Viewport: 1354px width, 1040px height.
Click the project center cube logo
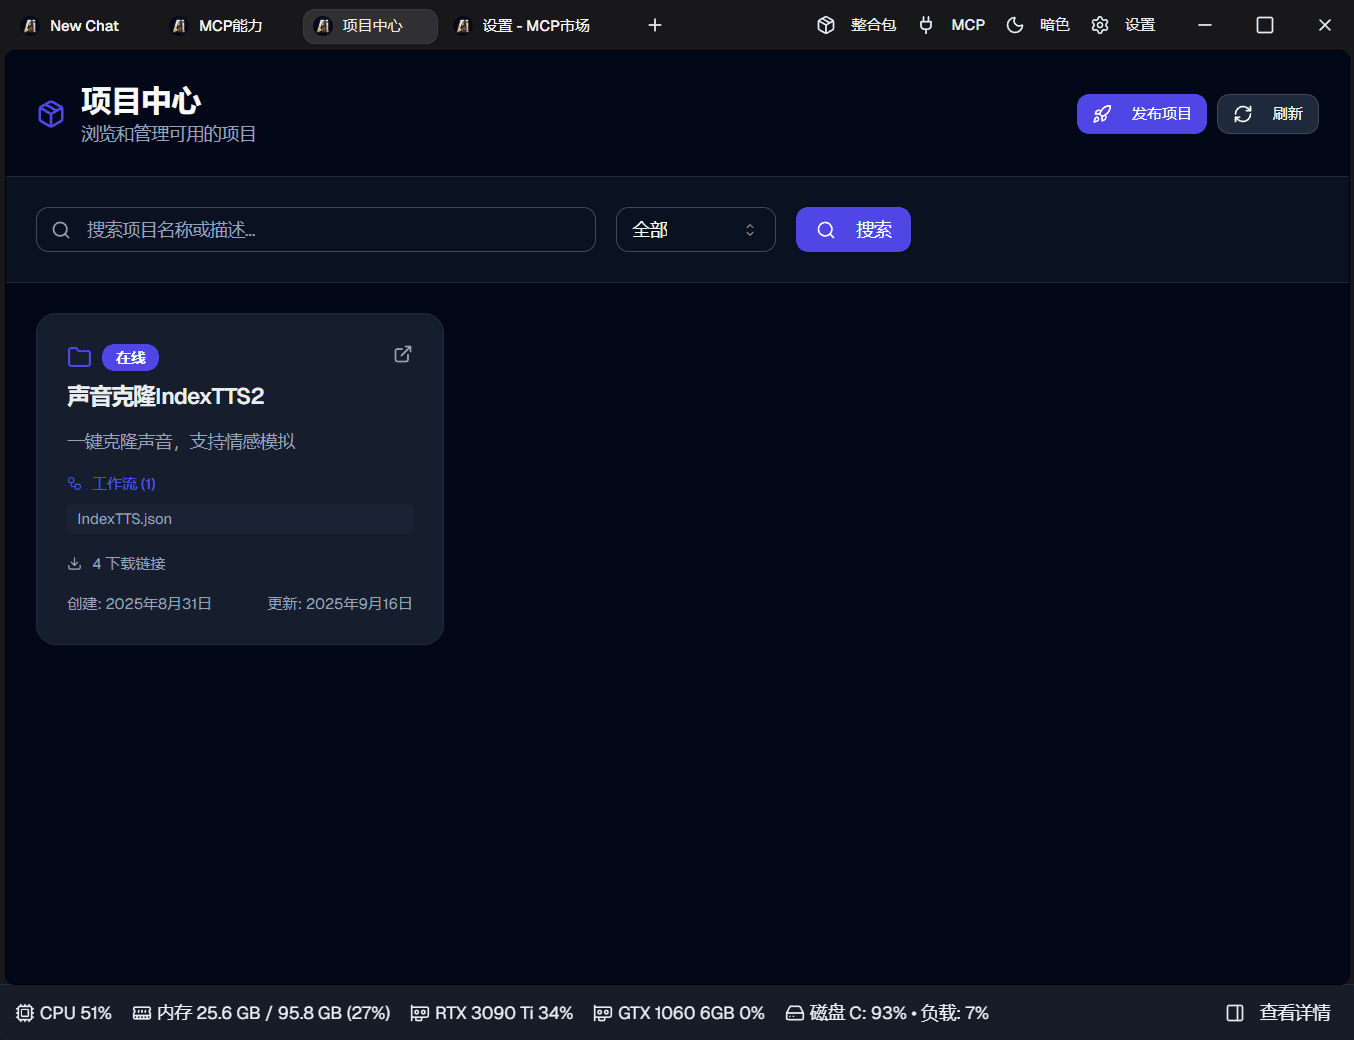click(x=51, y=114)
